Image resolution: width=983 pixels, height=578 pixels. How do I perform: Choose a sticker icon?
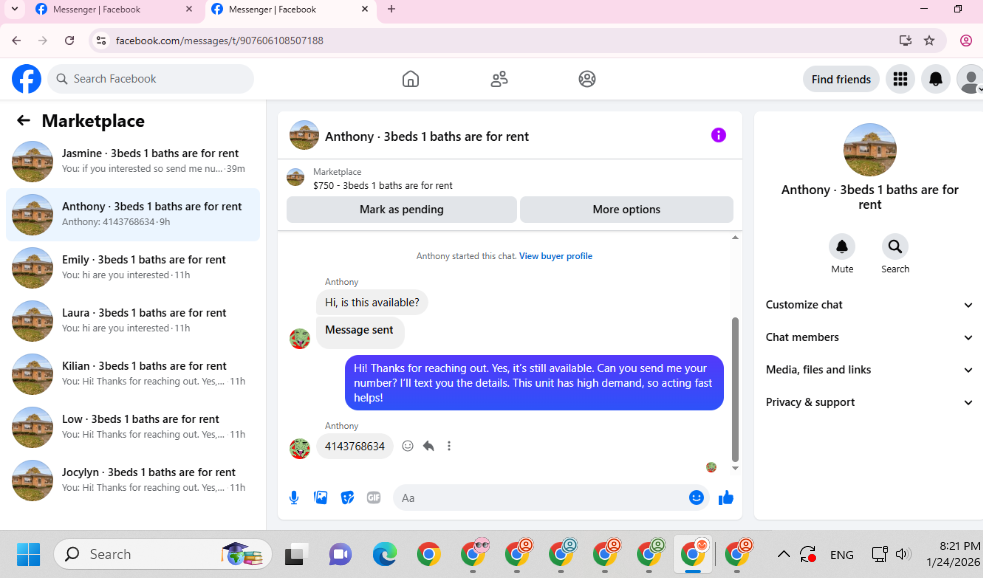[347, 498]
